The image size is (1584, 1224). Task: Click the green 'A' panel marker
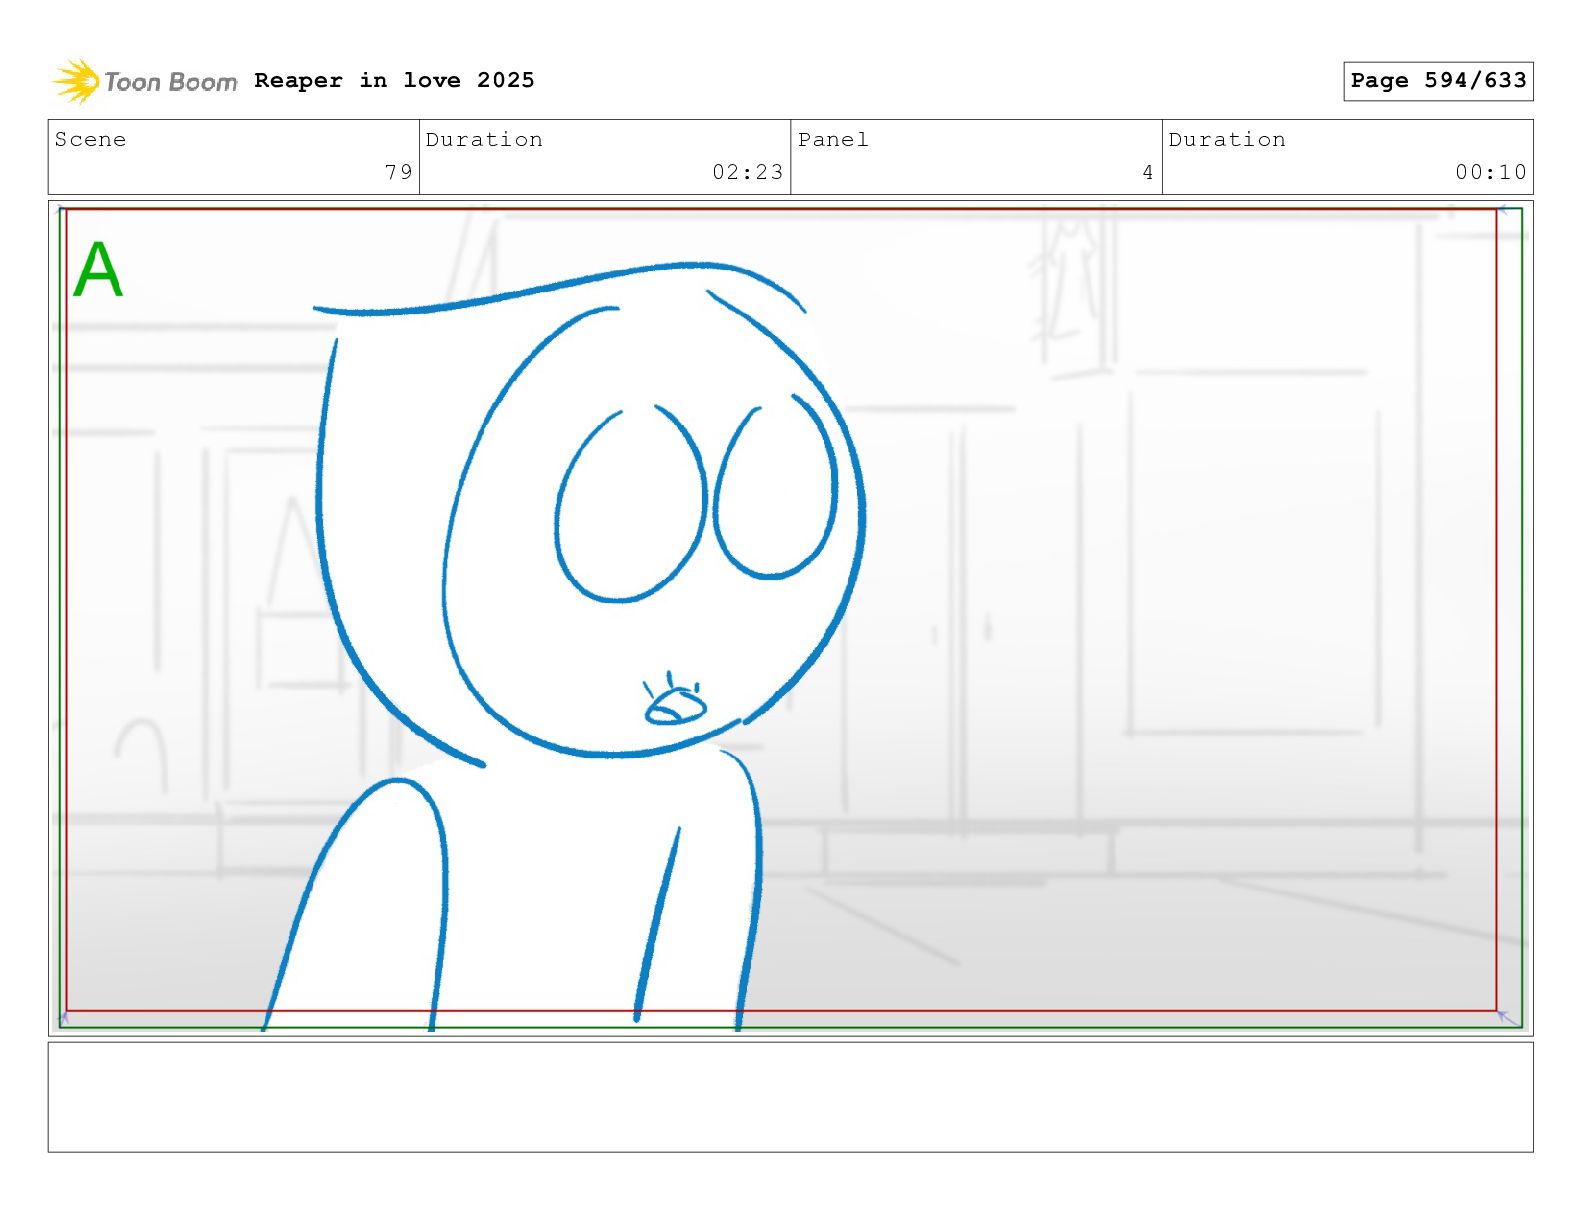click(x=98, y=269)
